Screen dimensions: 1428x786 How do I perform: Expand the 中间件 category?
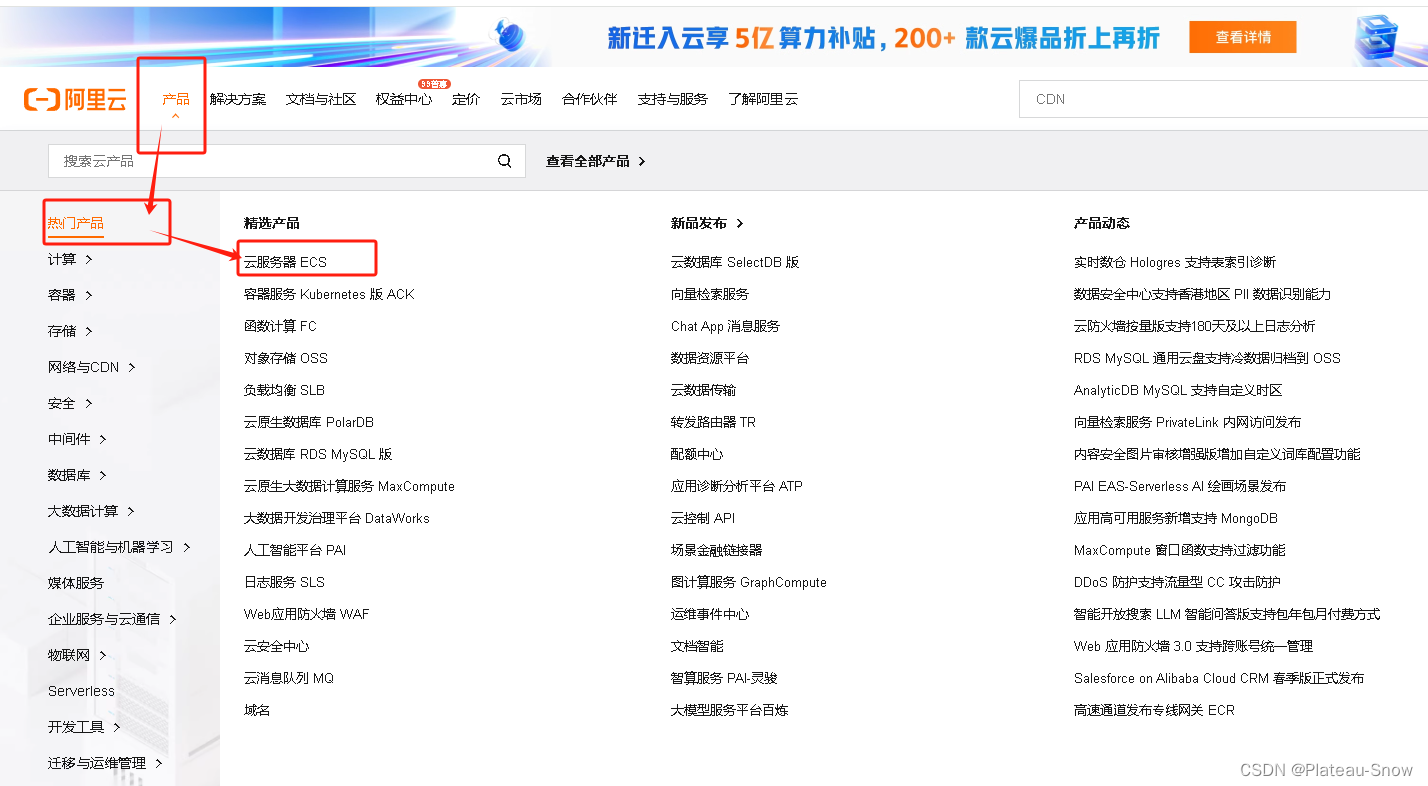(77, 439)
